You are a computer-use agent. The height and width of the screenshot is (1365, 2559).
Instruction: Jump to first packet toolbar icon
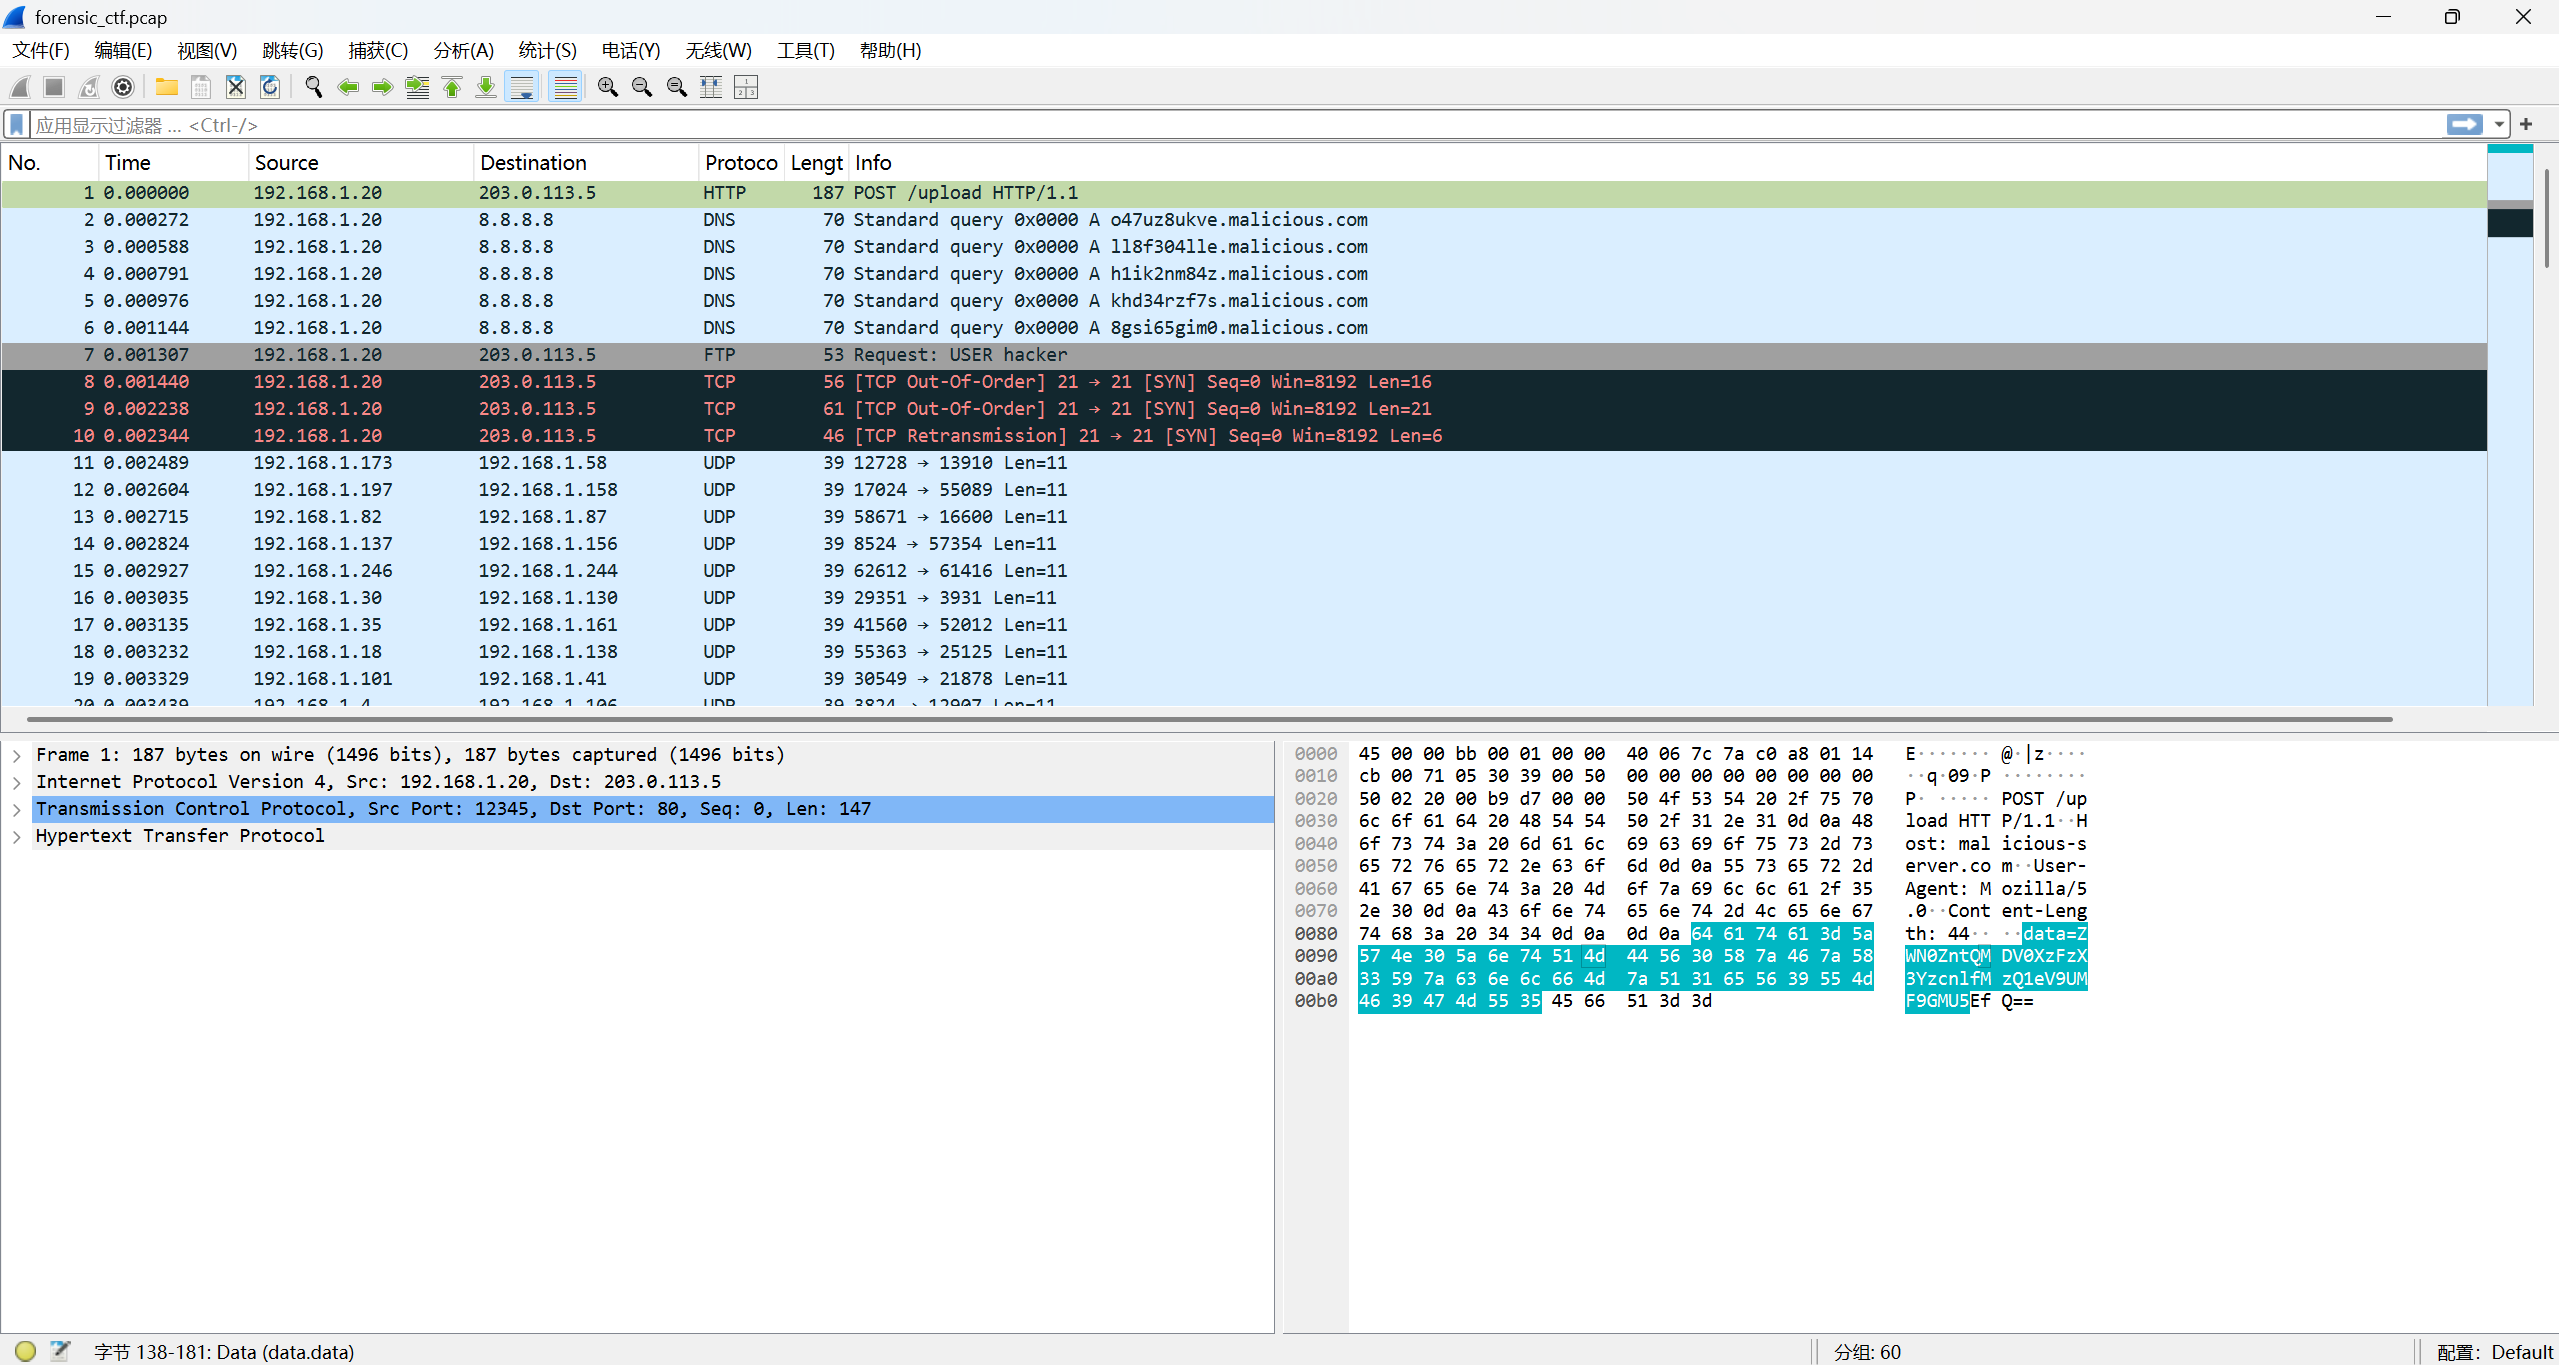(452, 88)
